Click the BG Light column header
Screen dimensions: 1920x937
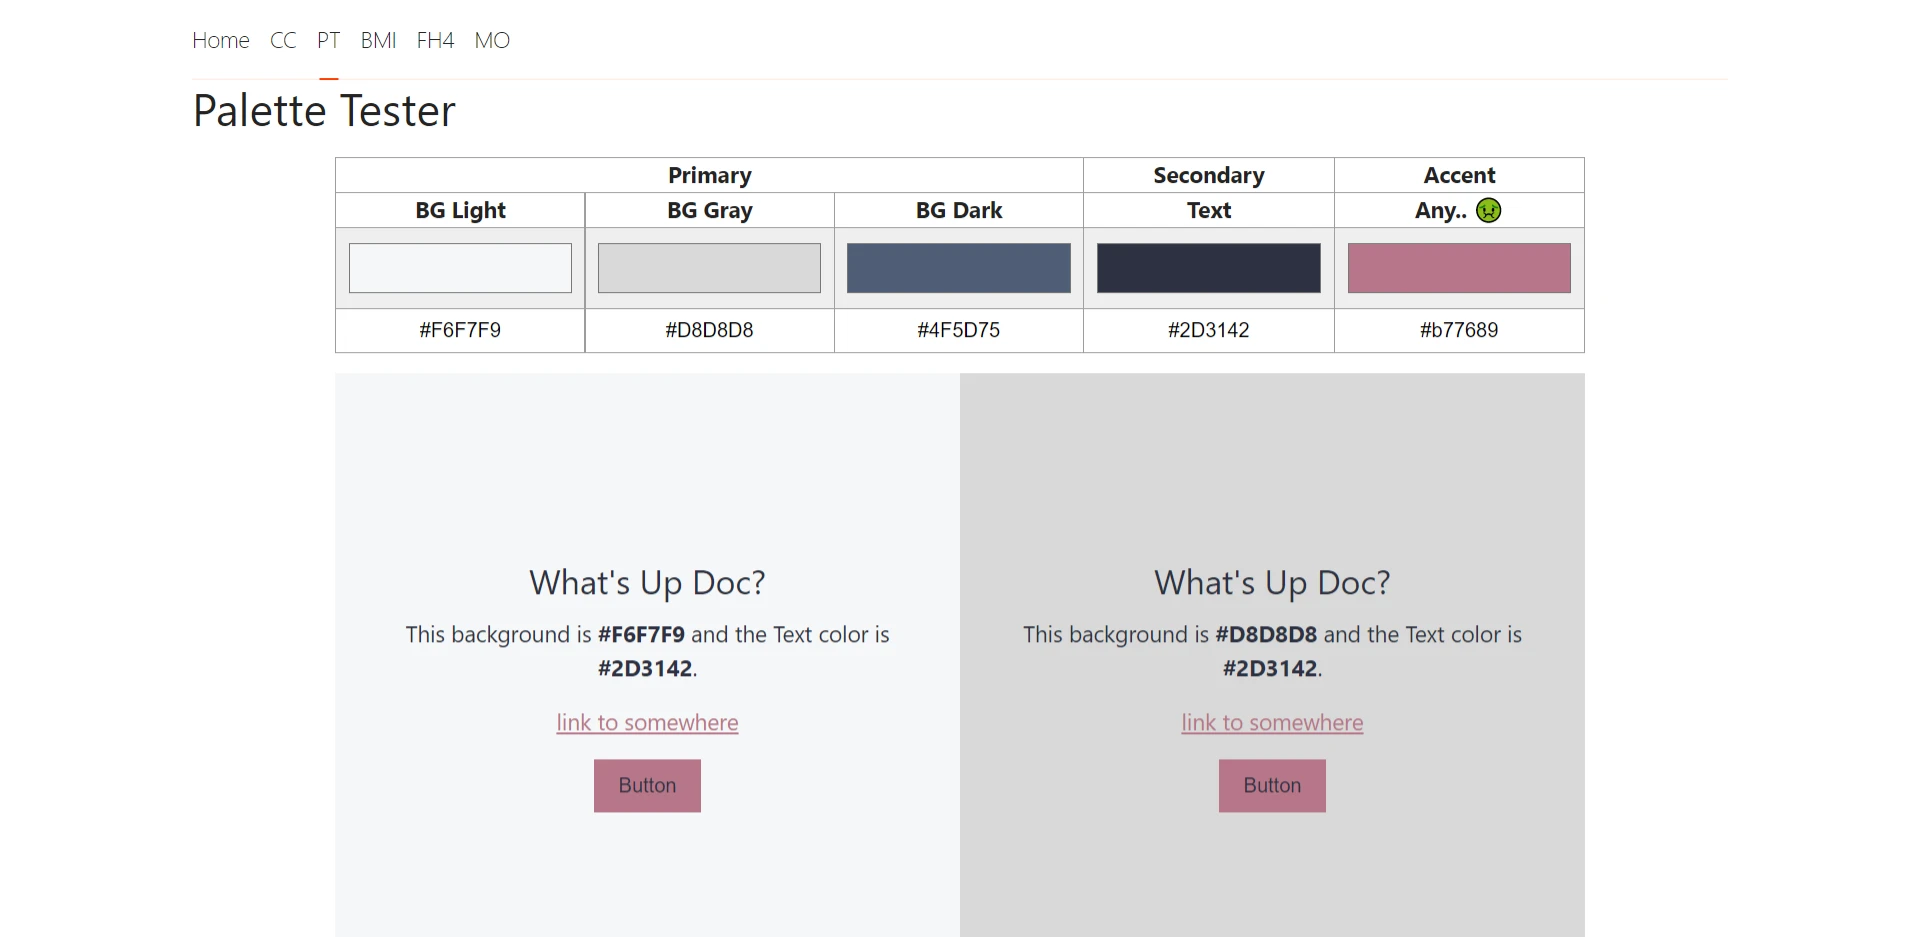(x=460, y=210)
